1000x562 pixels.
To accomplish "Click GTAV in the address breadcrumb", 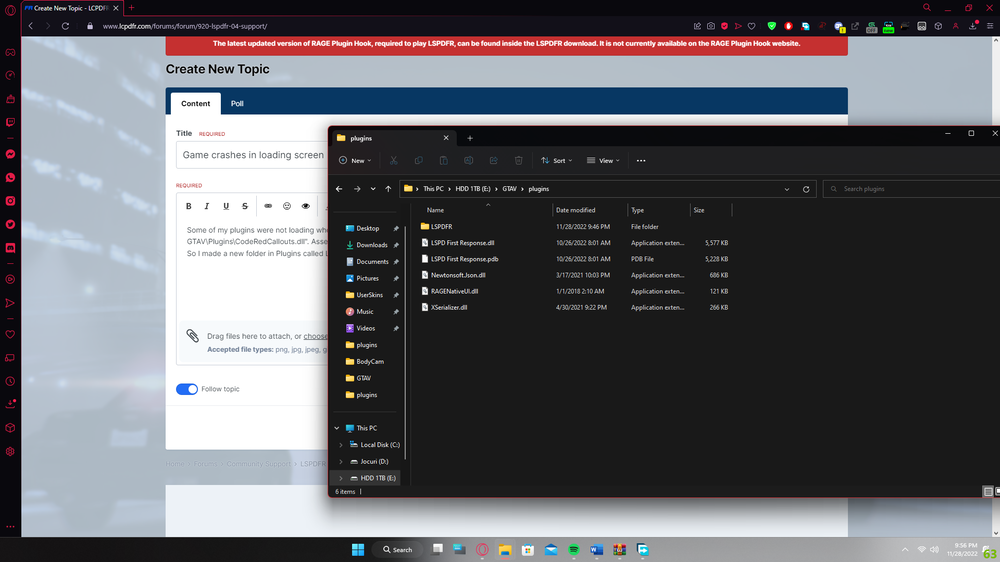I will tap(509, 188).
